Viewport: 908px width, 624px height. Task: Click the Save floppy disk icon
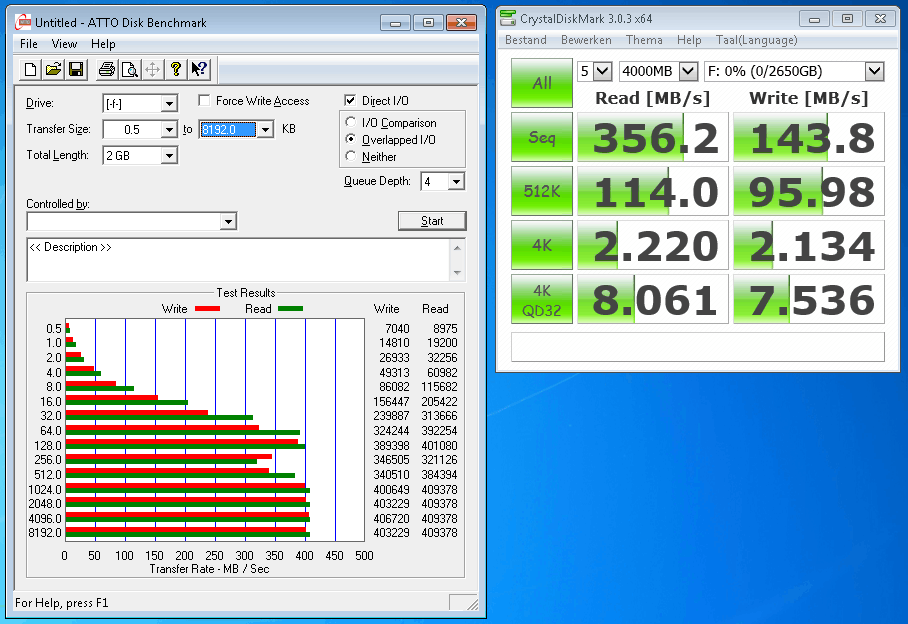click(x=75, y=69)
